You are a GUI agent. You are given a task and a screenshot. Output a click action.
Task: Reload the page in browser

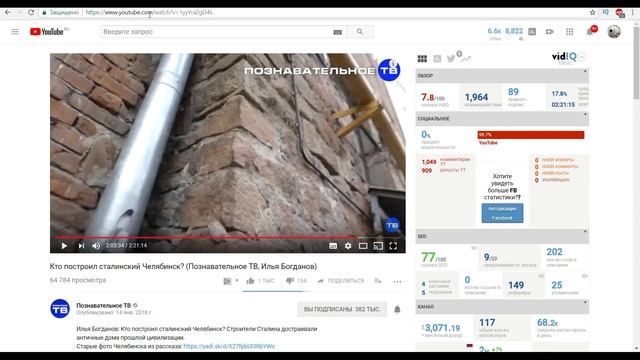click(x=31, y=12)
